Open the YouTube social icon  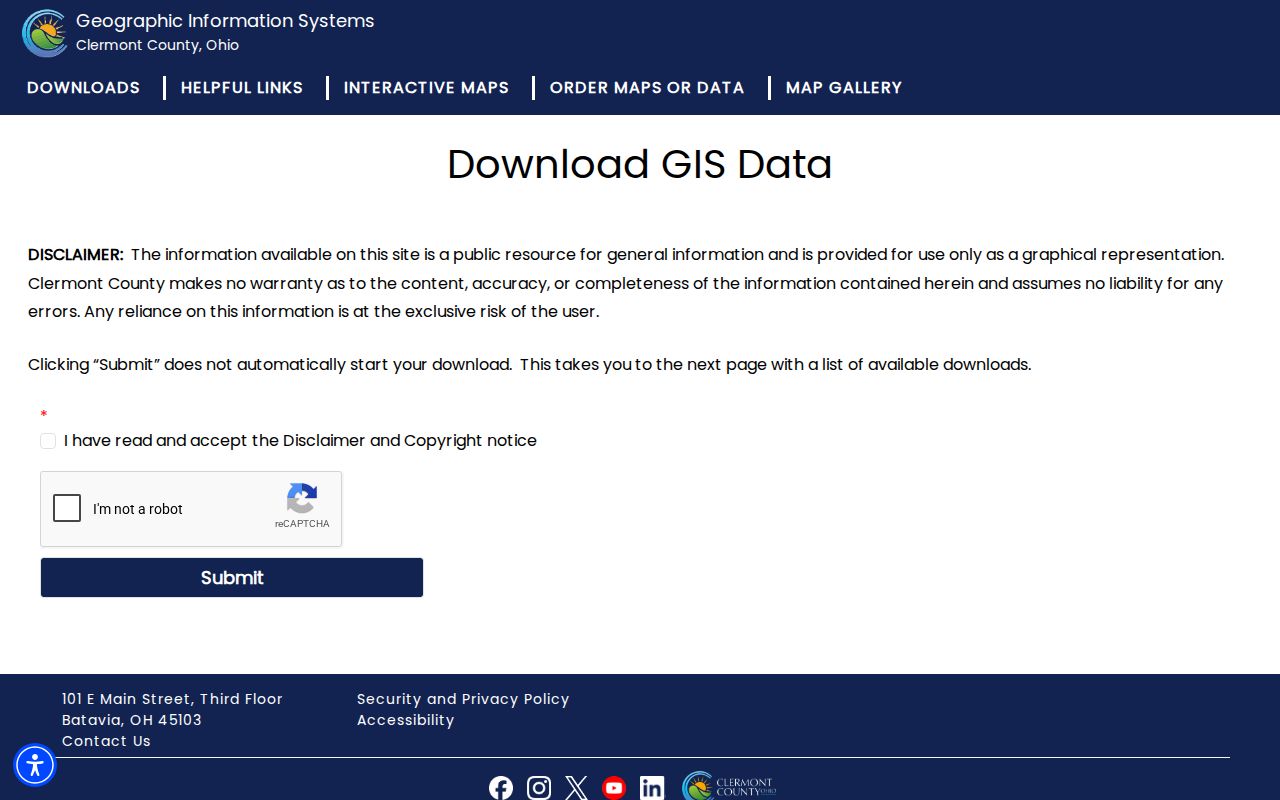614,788
